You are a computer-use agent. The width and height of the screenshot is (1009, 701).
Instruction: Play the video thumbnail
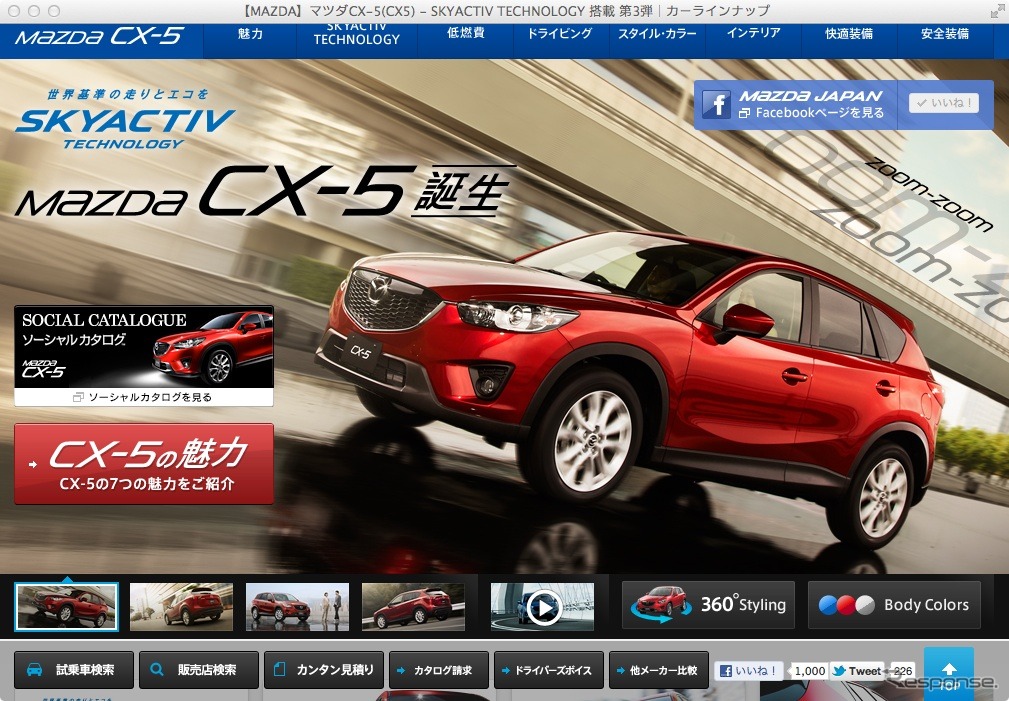[542, 606]
